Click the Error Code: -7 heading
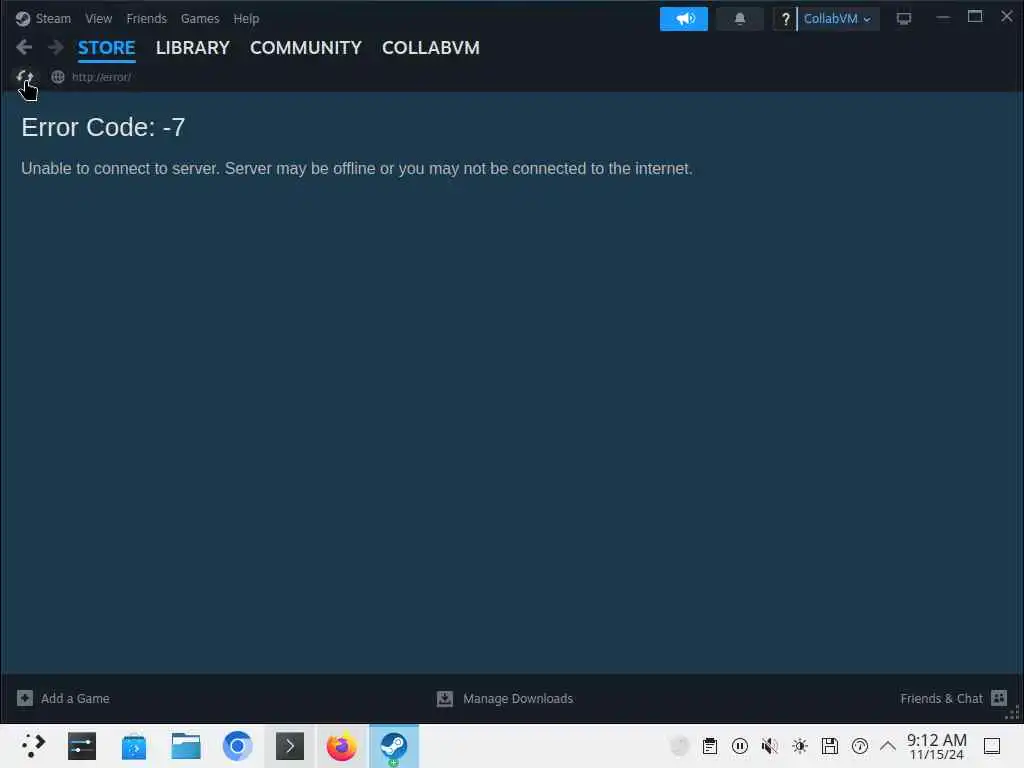The image size is (1024, 768). pos(103,127)
